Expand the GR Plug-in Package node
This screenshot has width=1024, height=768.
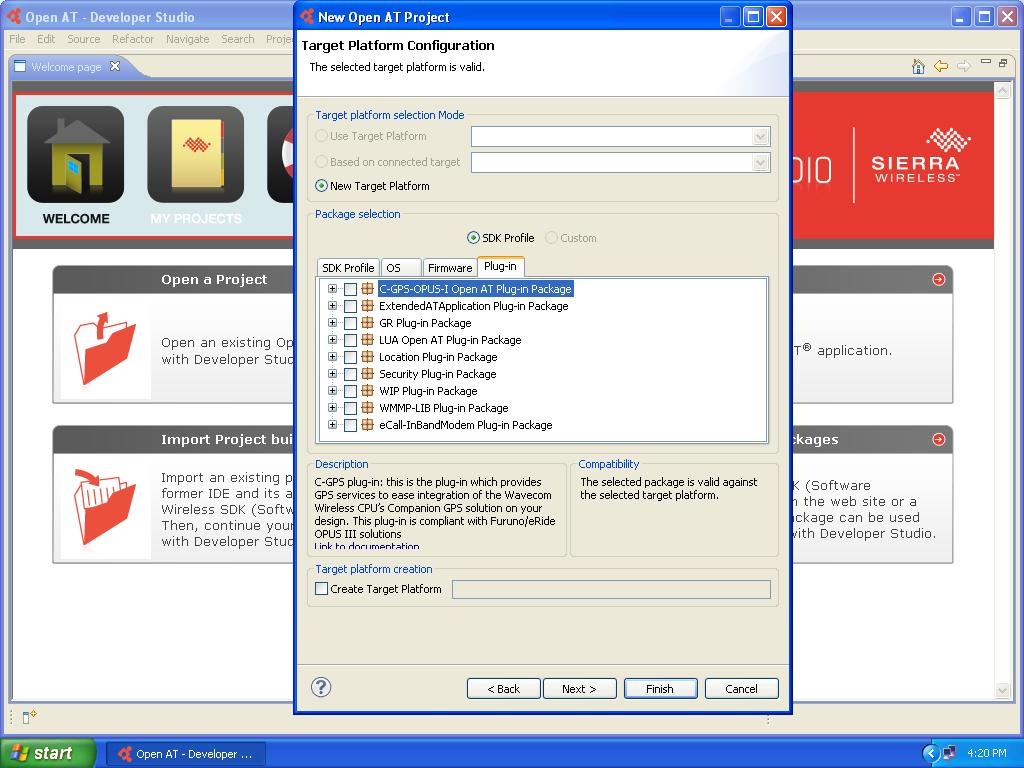pos(332,323)
